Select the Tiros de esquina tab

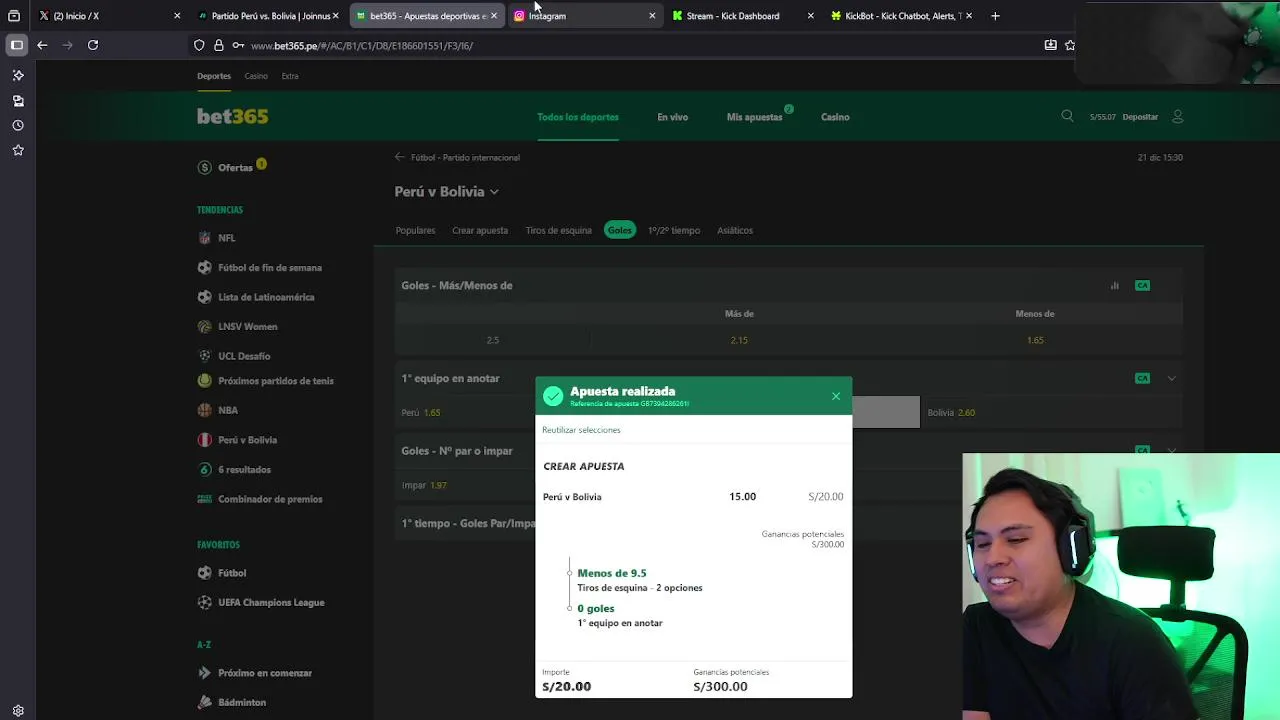[558, 230]
